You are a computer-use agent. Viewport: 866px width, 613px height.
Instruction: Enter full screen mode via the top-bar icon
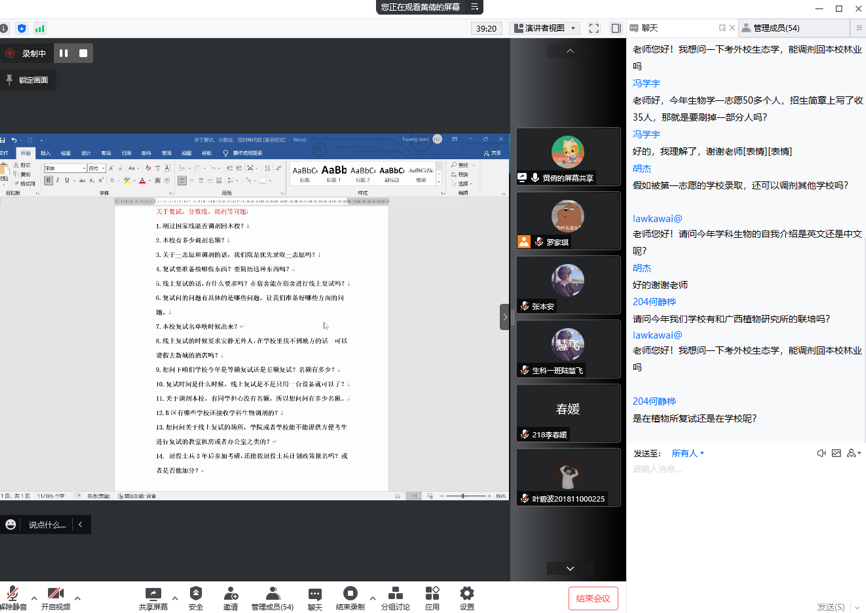pos(594,29)
